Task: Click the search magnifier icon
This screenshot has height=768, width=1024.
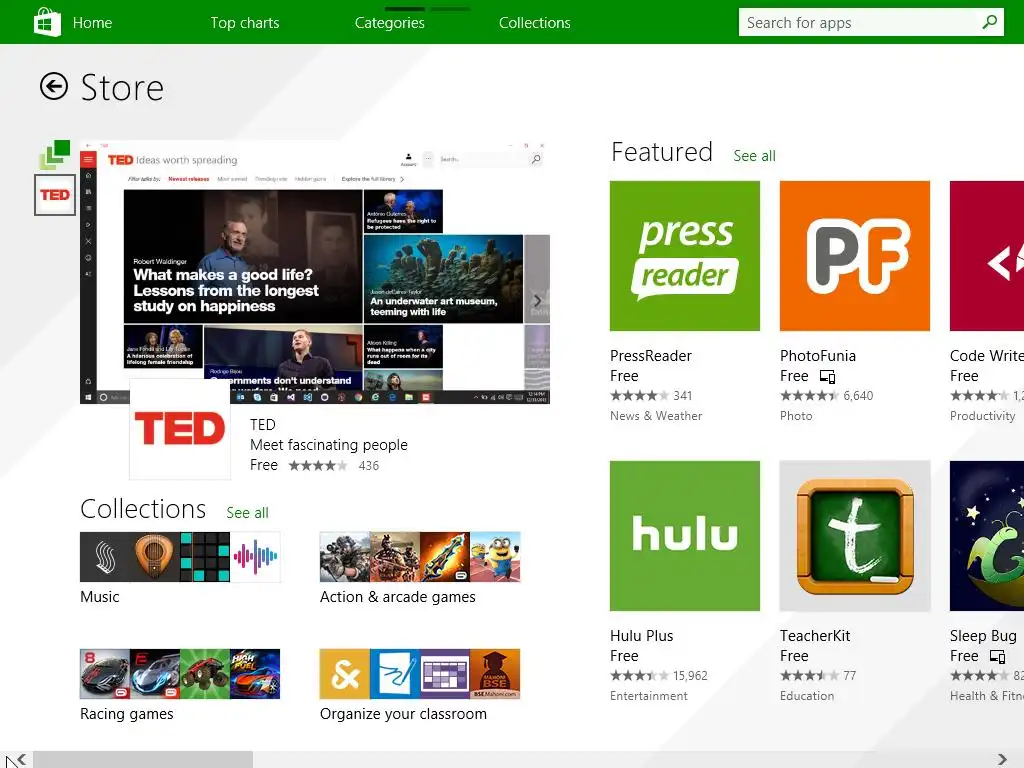Action: click(x=989, y=22)
